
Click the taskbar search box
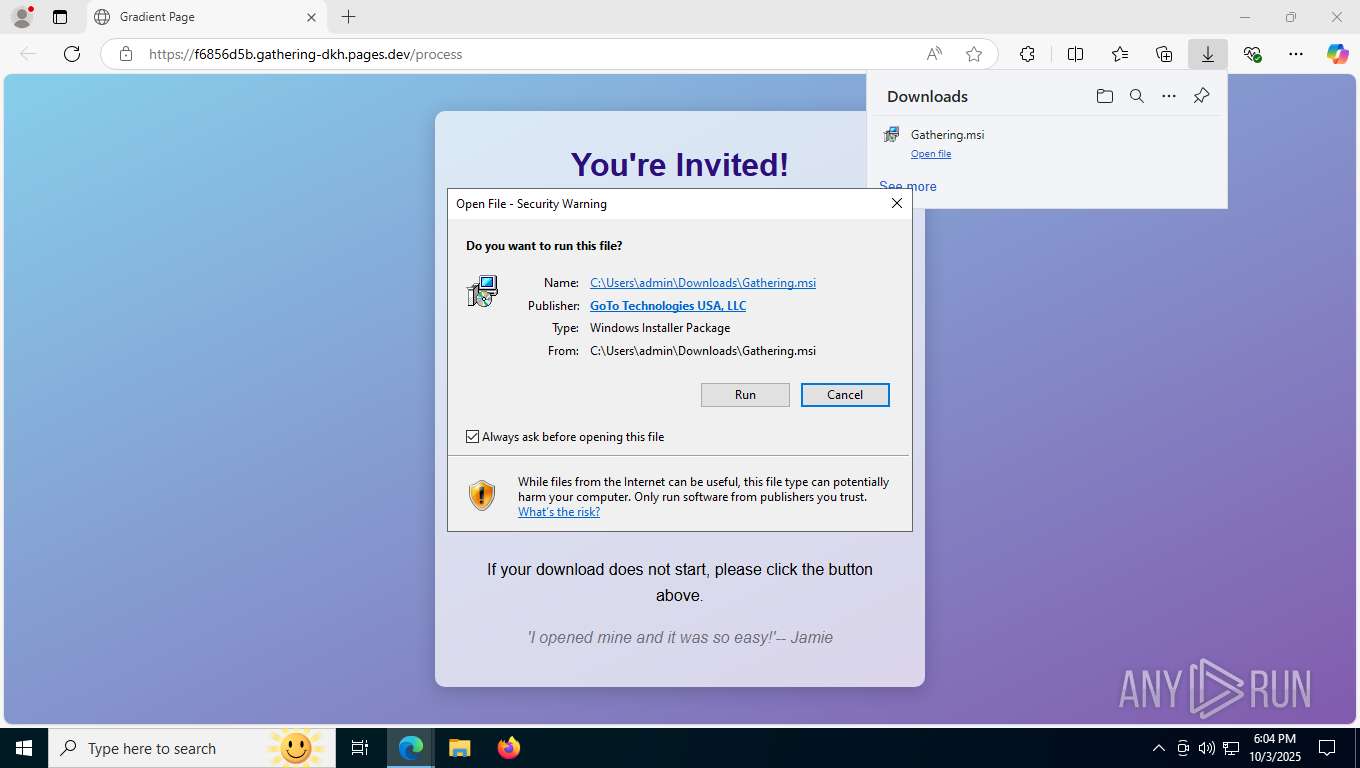click(192, 748)
